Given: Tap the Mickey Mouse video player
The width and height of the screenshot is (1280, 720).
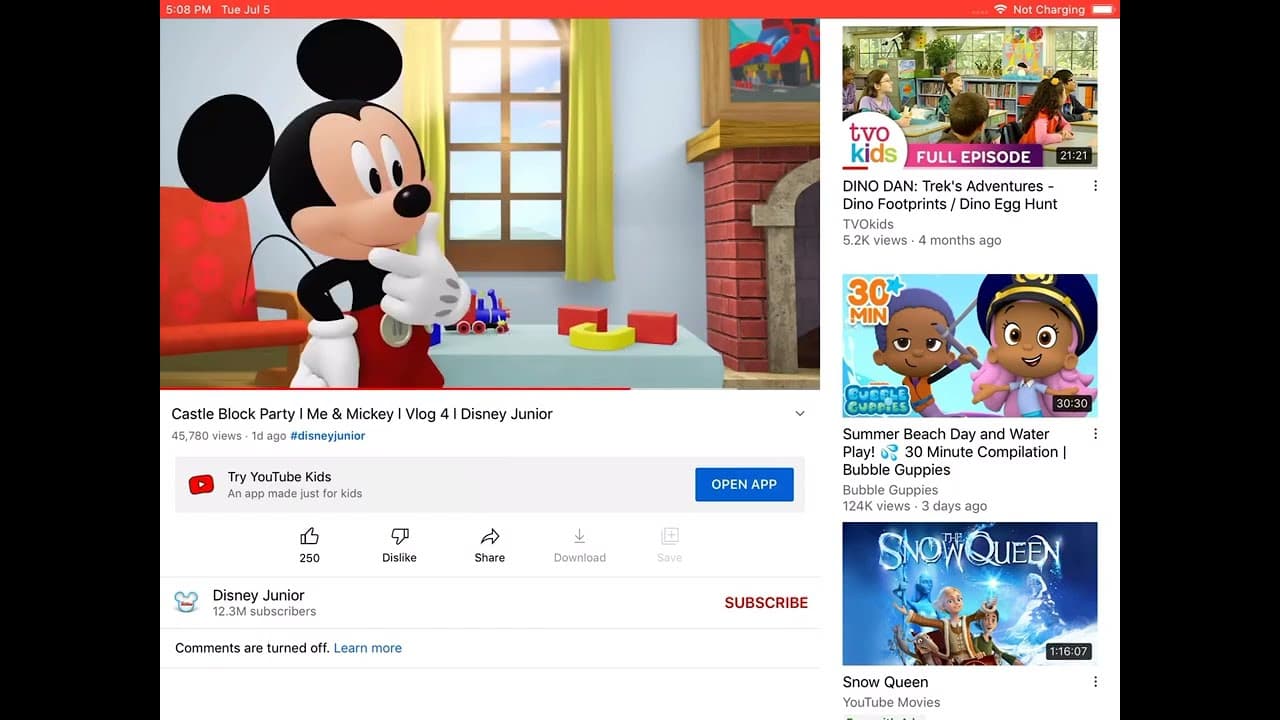Looking at the screenshot, I should [490, 203].
